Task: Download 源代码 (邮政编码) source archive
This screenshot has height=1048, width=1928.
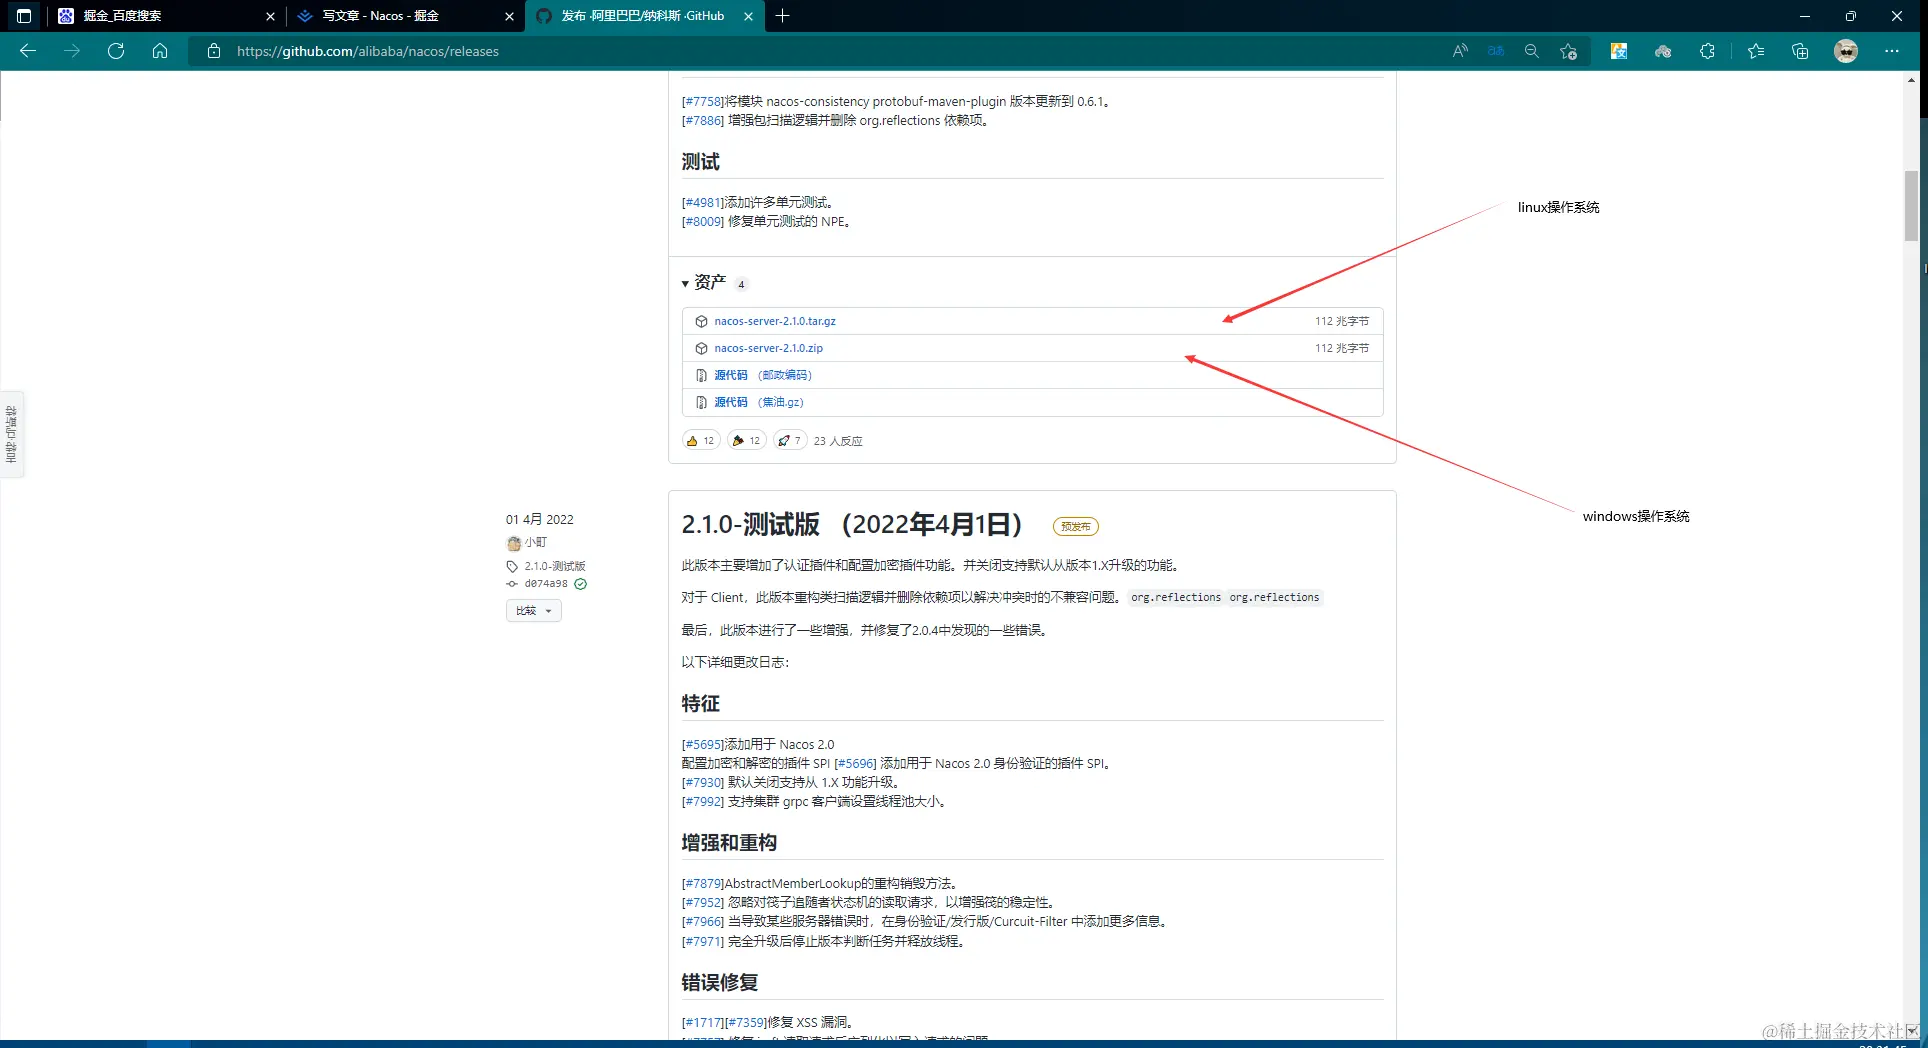Action: 763,375
